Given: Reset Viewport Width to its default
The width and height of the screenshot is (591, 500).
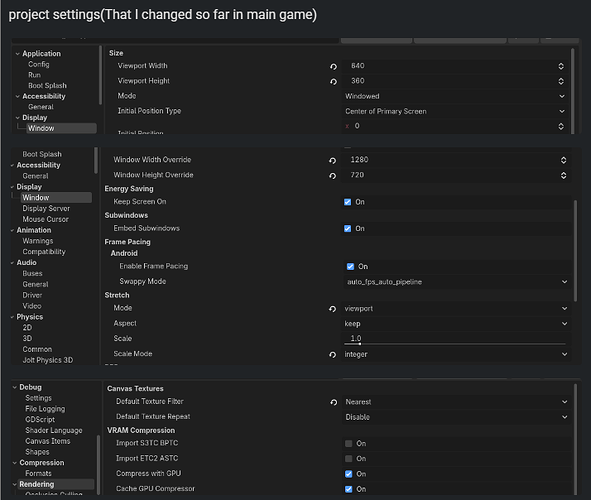Looking at the screenshot, I should [333, 66].
